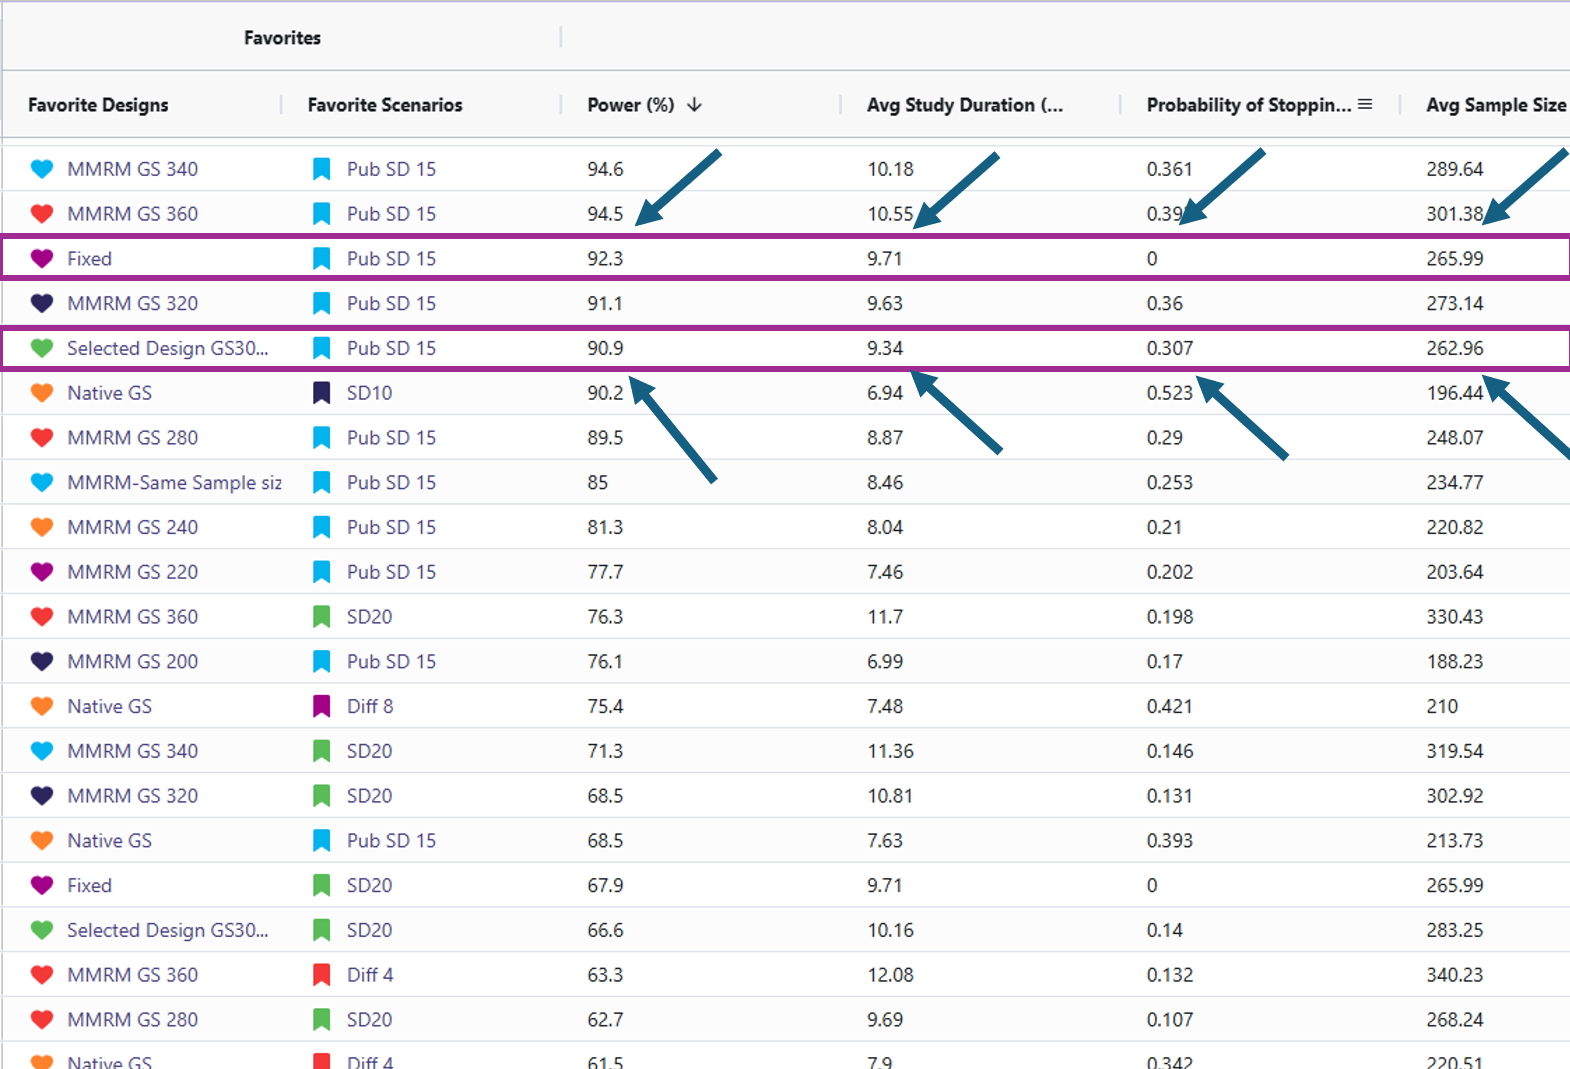Click the Favorite Scenarios column header

pyautogui.click(x=385, y=105)
